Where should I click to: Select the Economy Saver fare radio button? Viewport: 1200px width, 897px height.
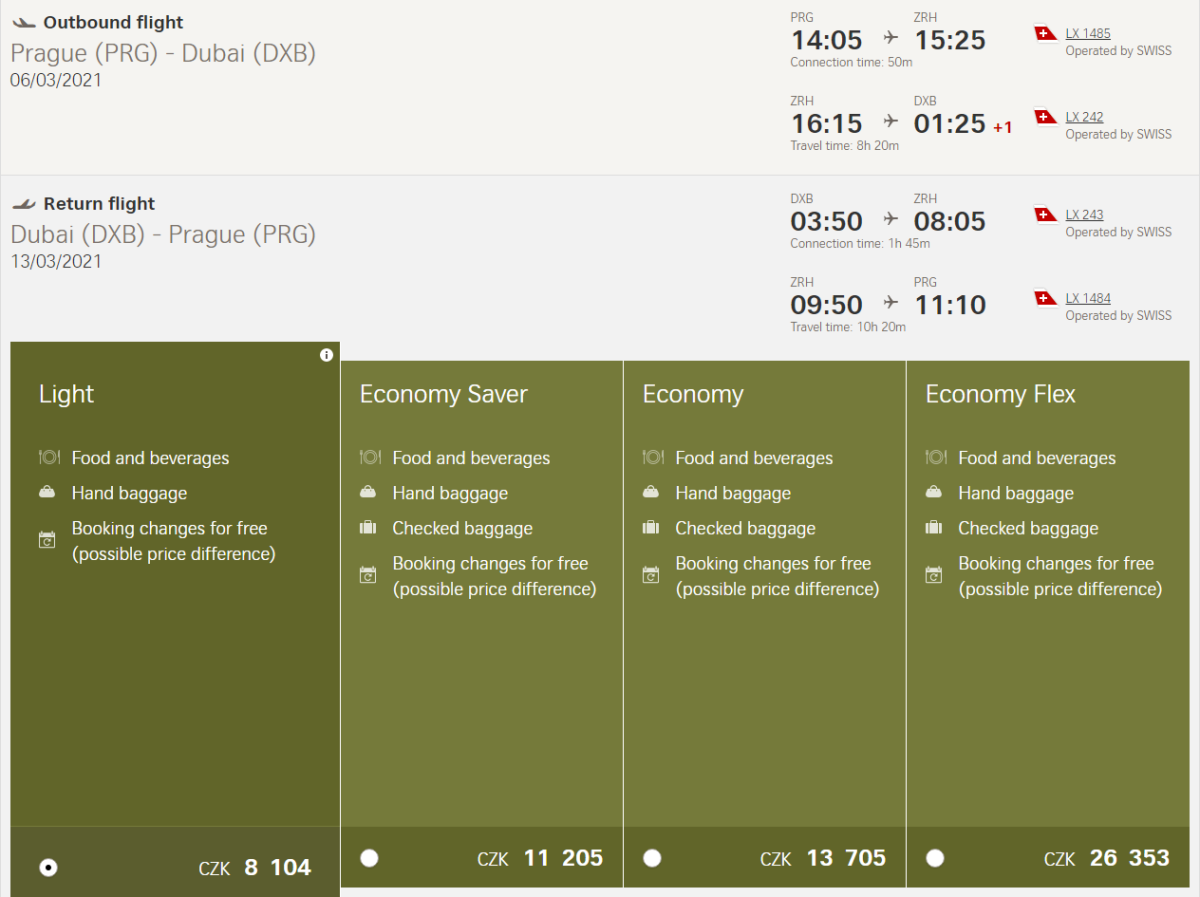(369, 858)
